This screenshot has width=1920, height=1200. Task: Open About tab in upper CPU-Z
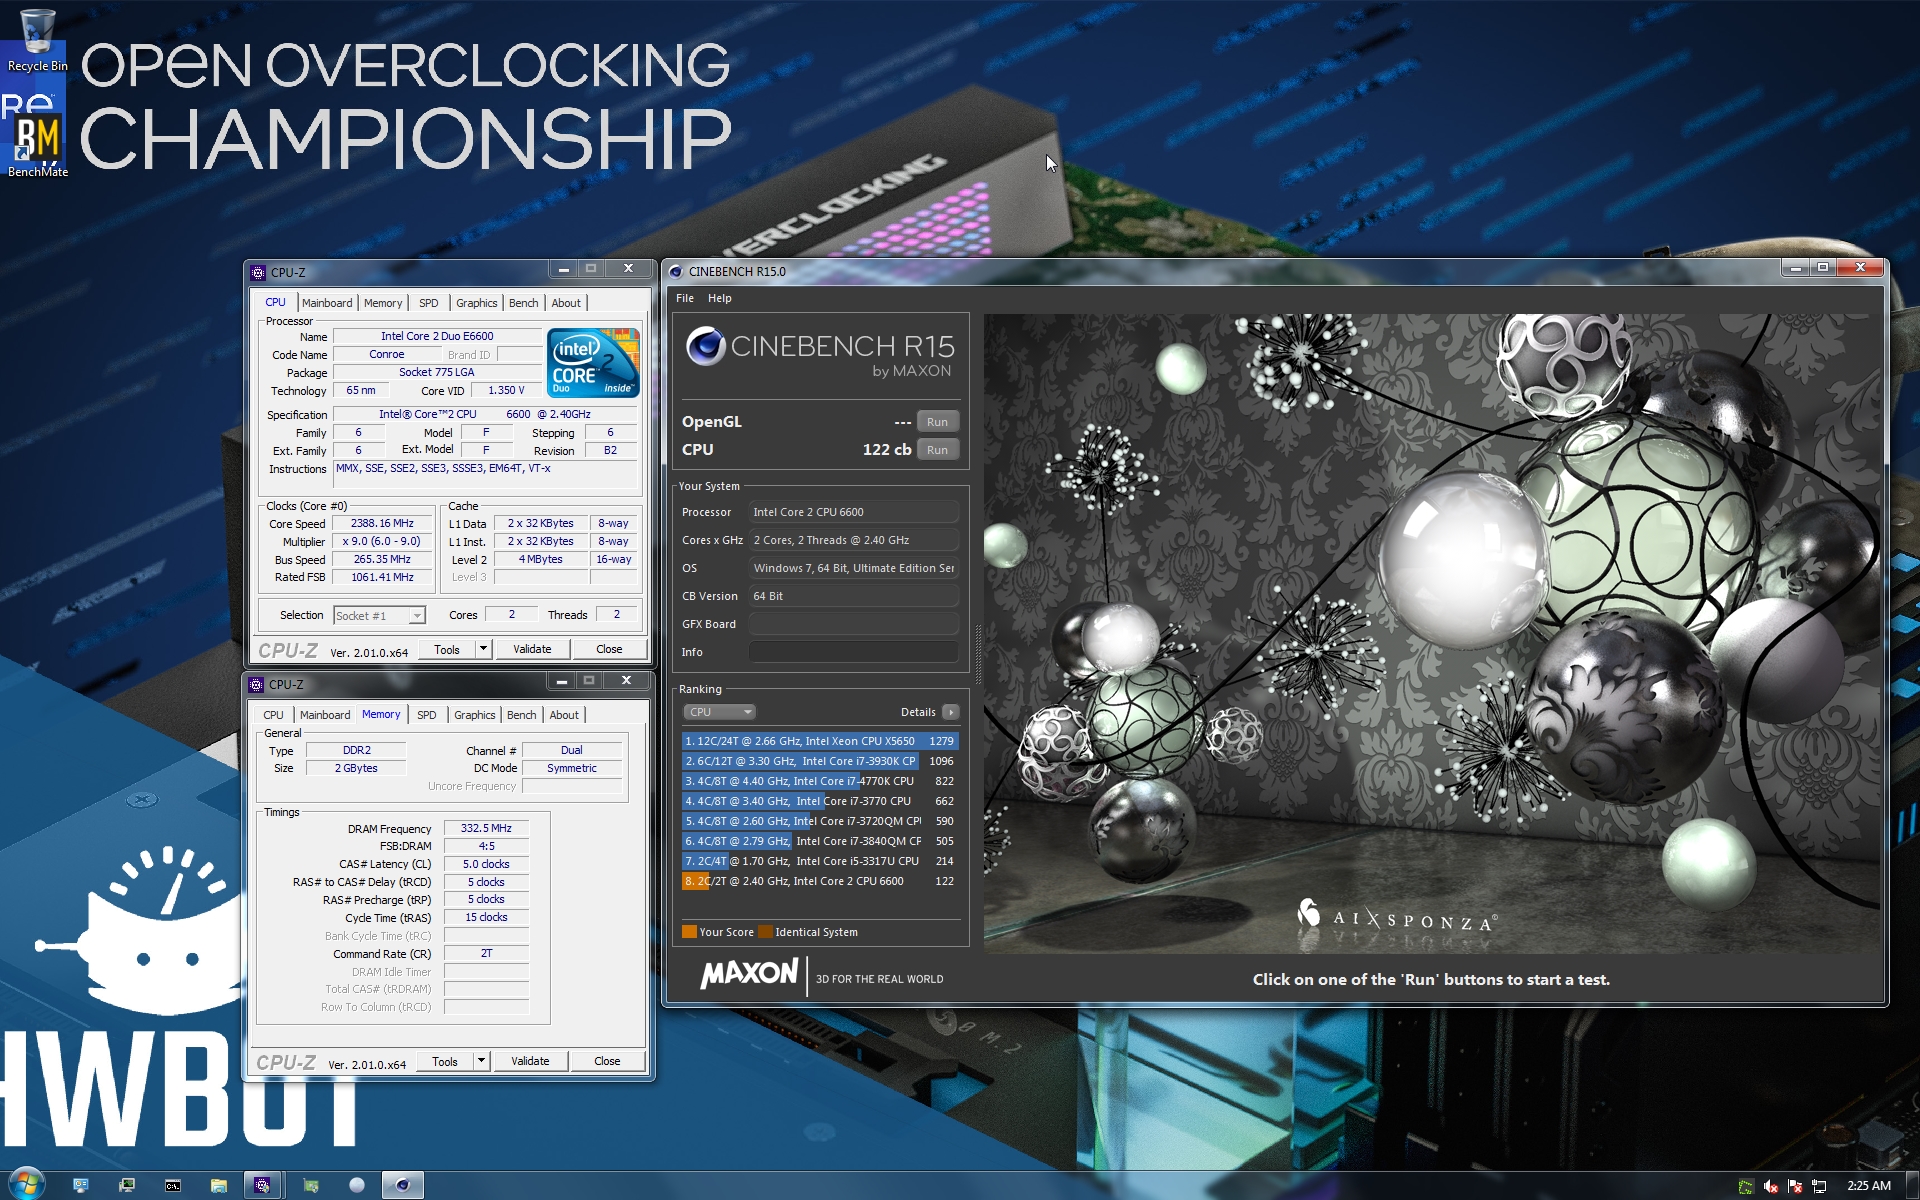tap(566, 303)
